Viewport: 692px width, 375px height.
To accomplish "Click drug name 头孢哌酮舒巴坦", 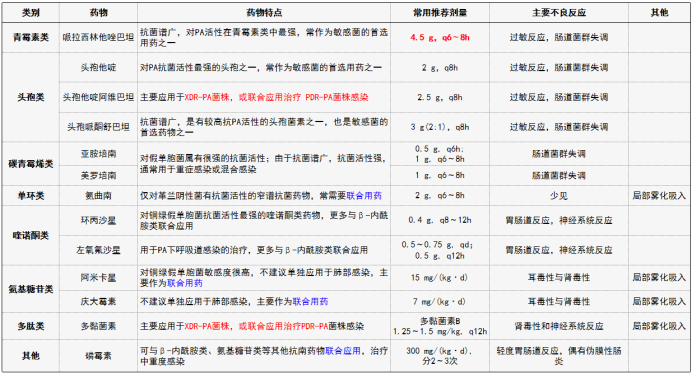I will (98, 127).
